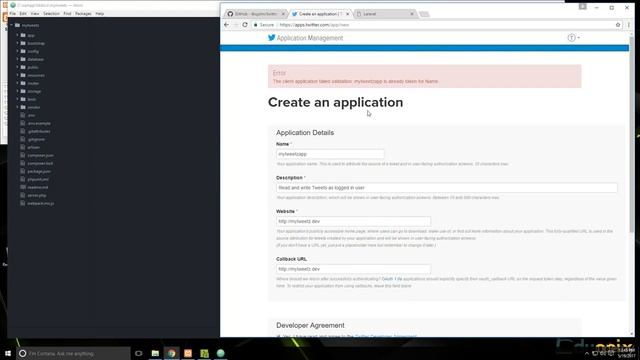This screenshot has width=640, height=360.
Task: Open the .gitignore file
Action: coord(36,139)
